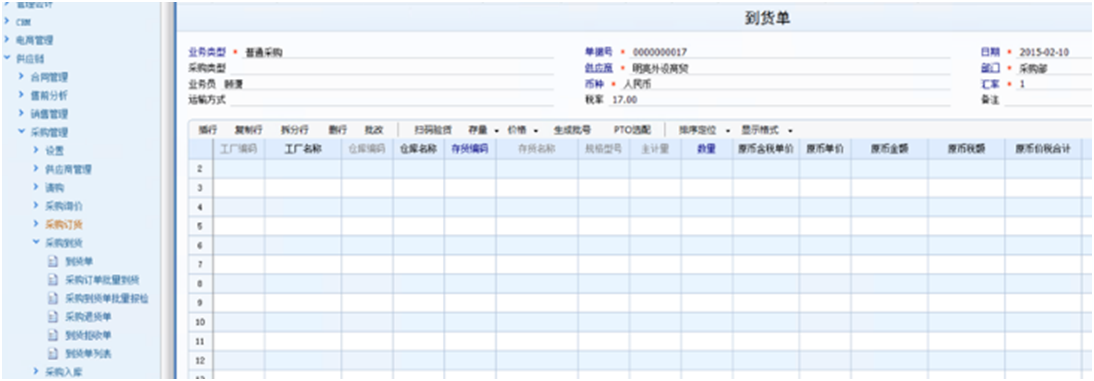Select row 12 via its row number
Image resolution: width=1094 pixels, height=381 pixels.
tap(200, 361)
